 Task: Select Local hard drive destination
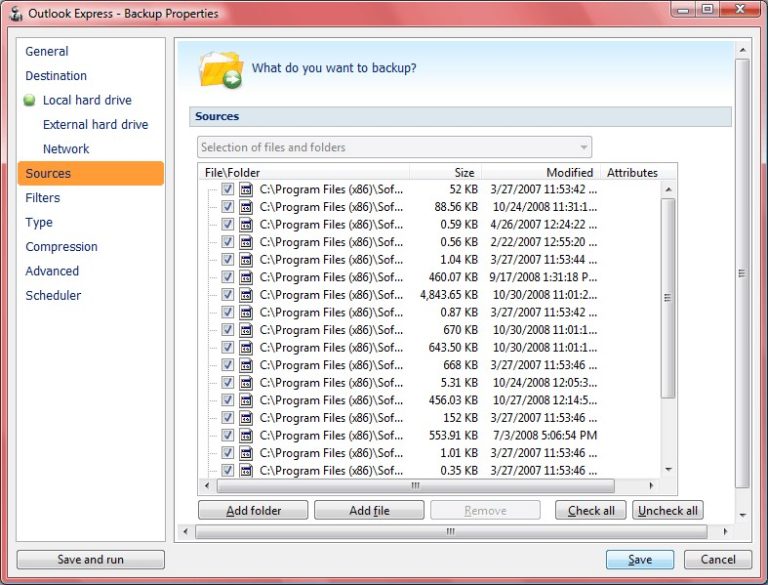point(87,100)
